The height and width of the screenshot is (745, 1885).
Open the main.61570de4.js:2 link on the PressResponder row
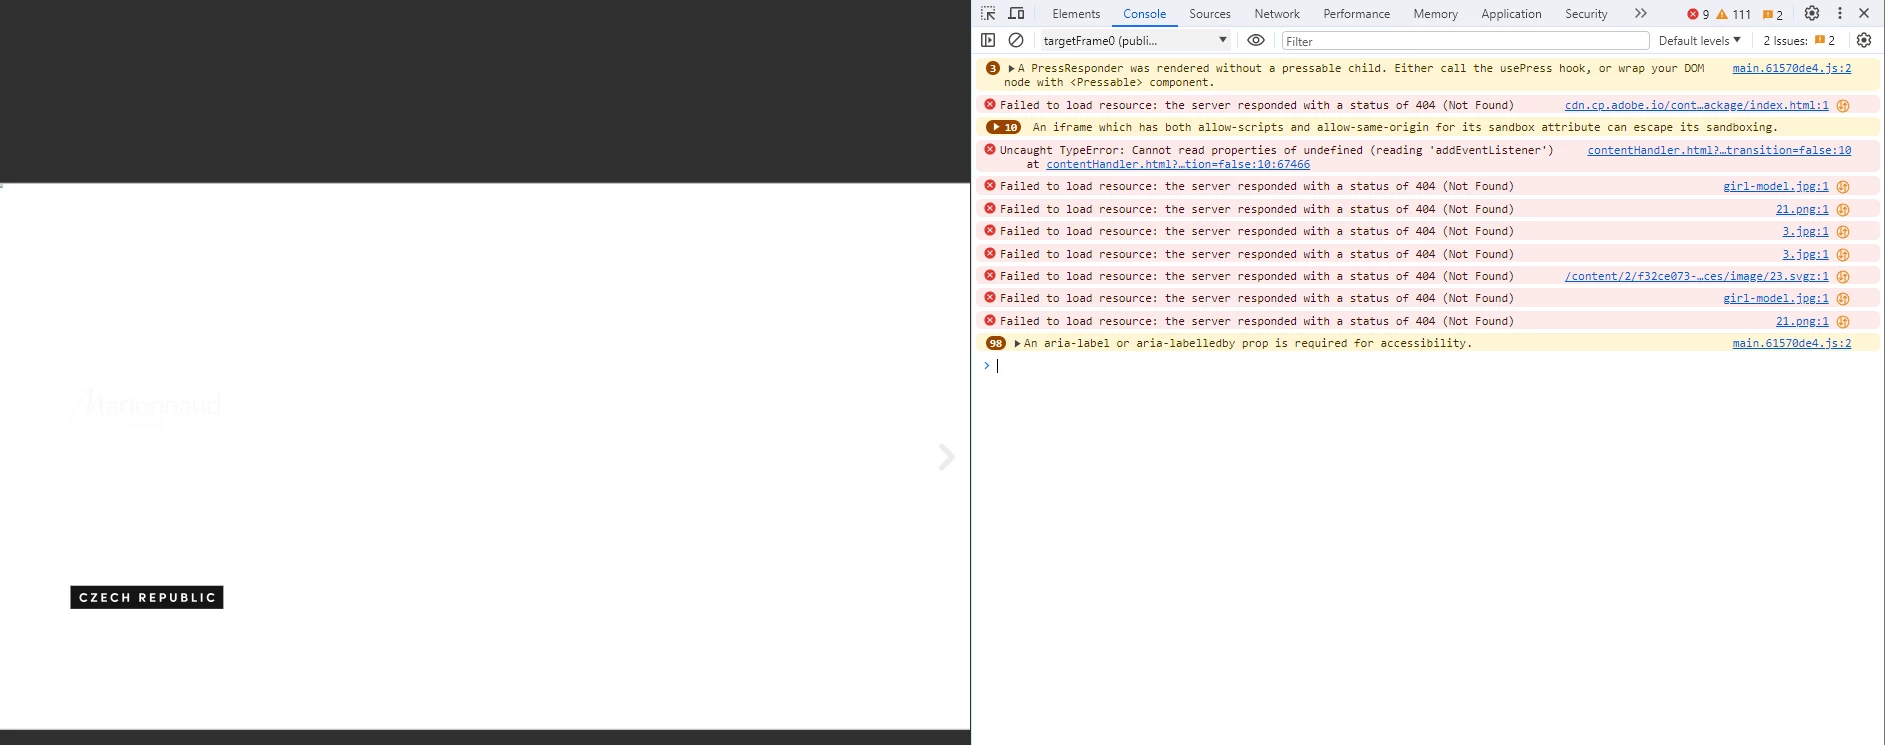coord(1791,69)
